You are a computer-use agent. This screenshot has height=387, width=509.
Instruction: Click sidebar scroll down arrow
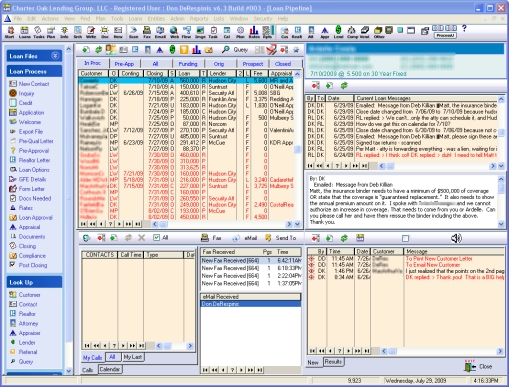(x=68, y=371)
